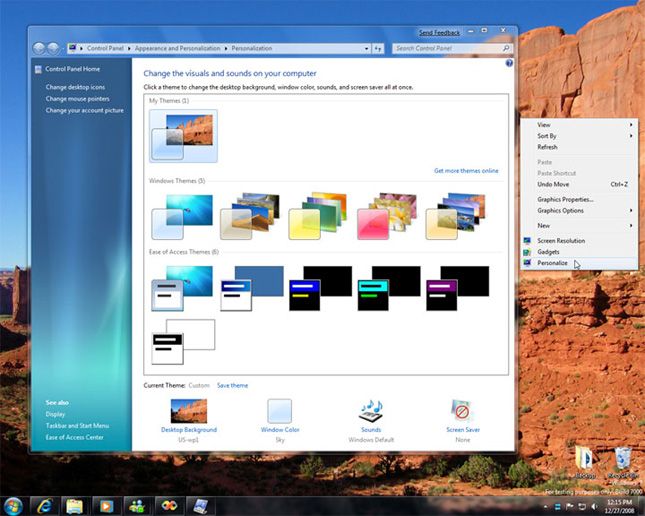Click Personalize in context menu
The height and width of the screenshot is (516, 645).
pos(580,263)
